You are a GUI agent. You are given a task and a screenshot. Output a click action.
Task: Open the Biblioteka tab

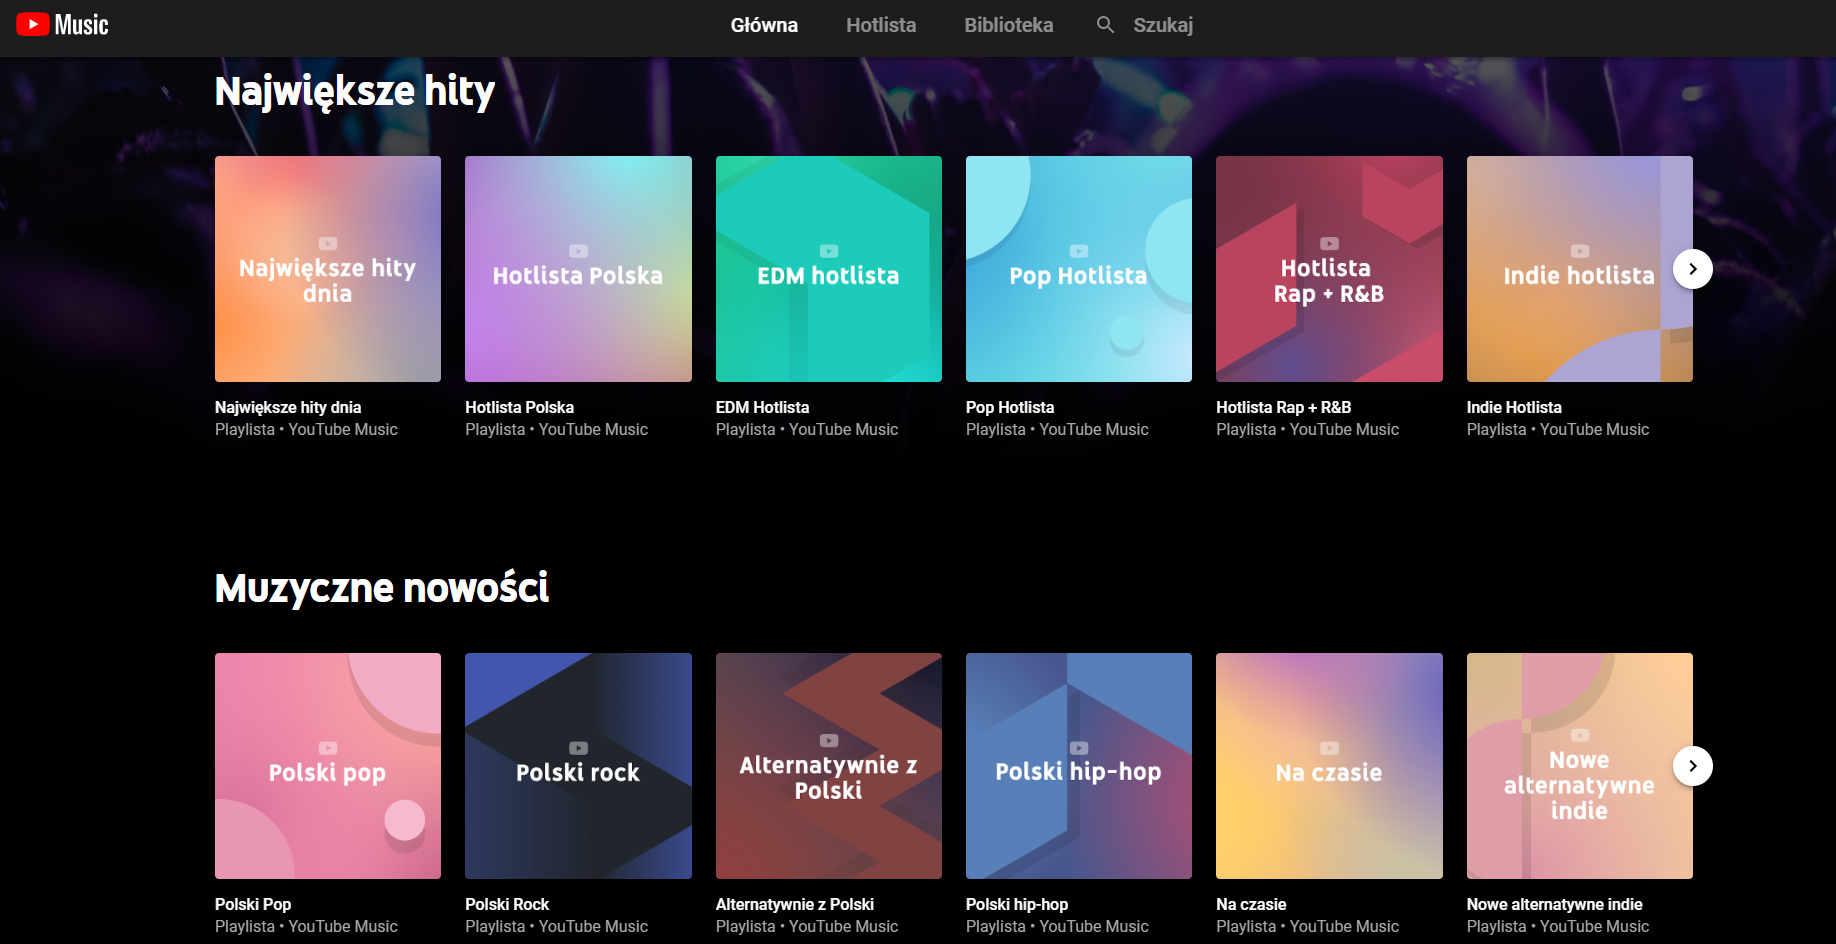pyautogui.click(x=1008, y=25)
